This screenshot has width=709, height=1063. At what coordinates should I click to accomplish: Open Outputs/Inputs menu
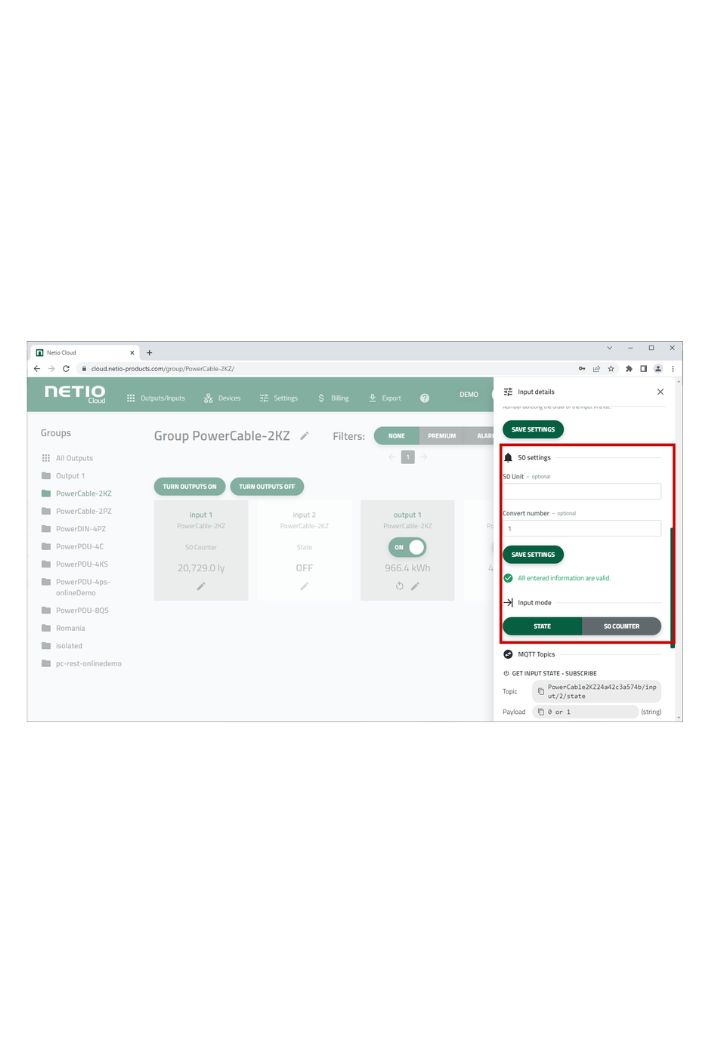[156, 398]
